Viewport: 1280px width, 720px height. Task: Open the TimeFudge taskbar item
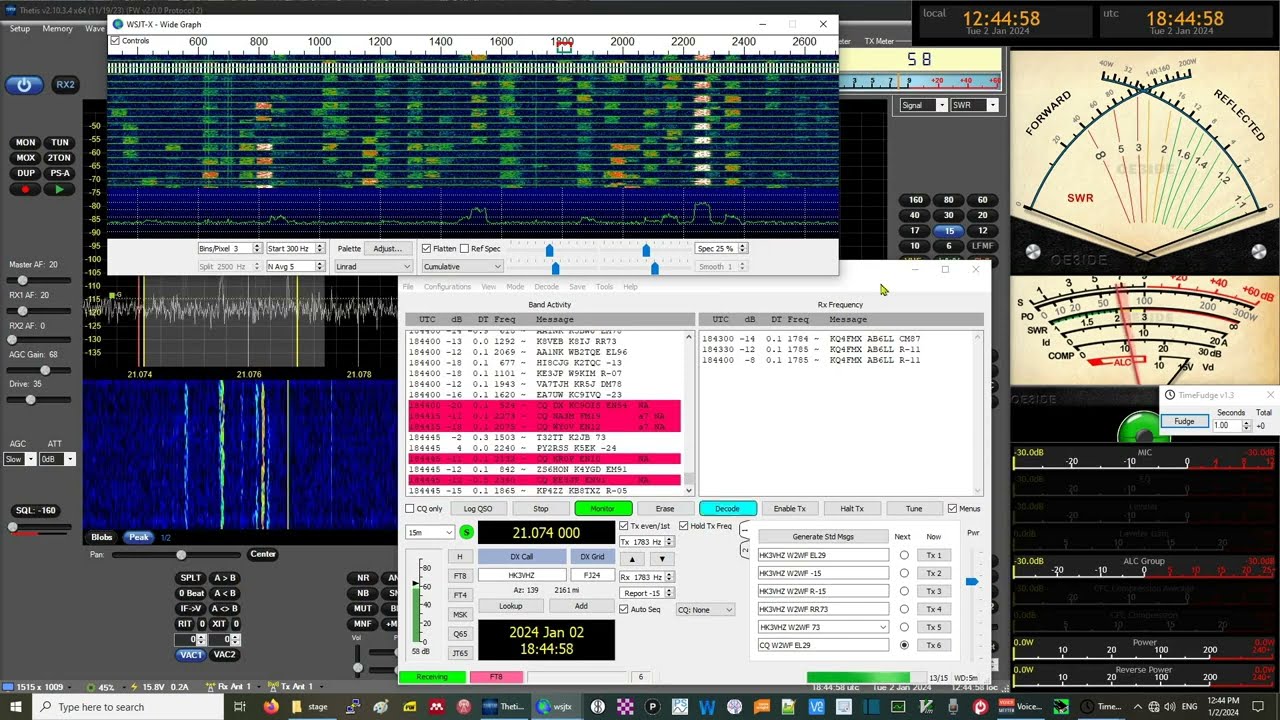click(x=1100, y=706)
